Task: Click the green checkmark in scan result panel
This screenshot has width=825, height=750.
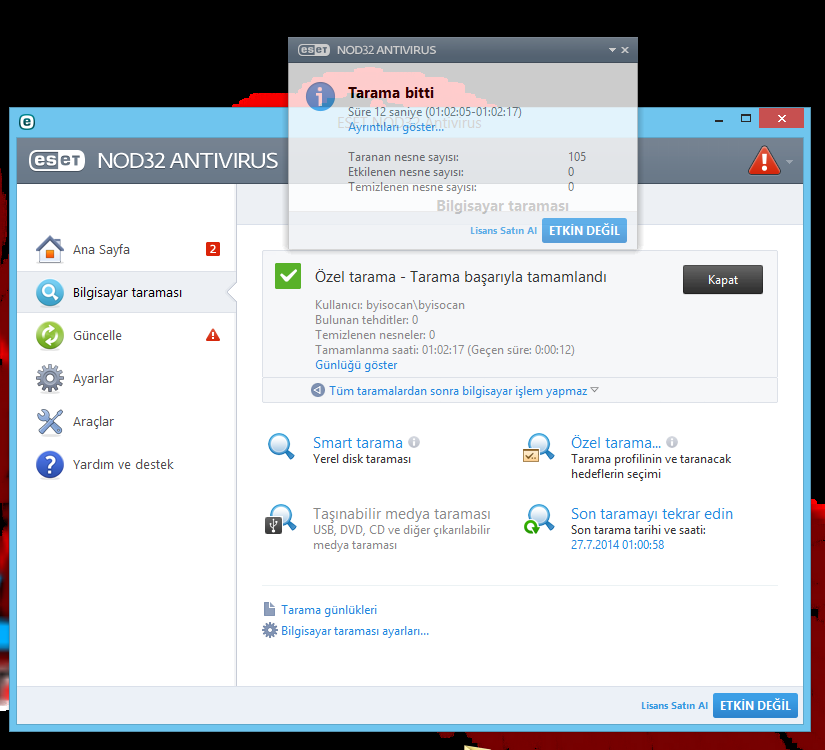Action: point(288,276)
